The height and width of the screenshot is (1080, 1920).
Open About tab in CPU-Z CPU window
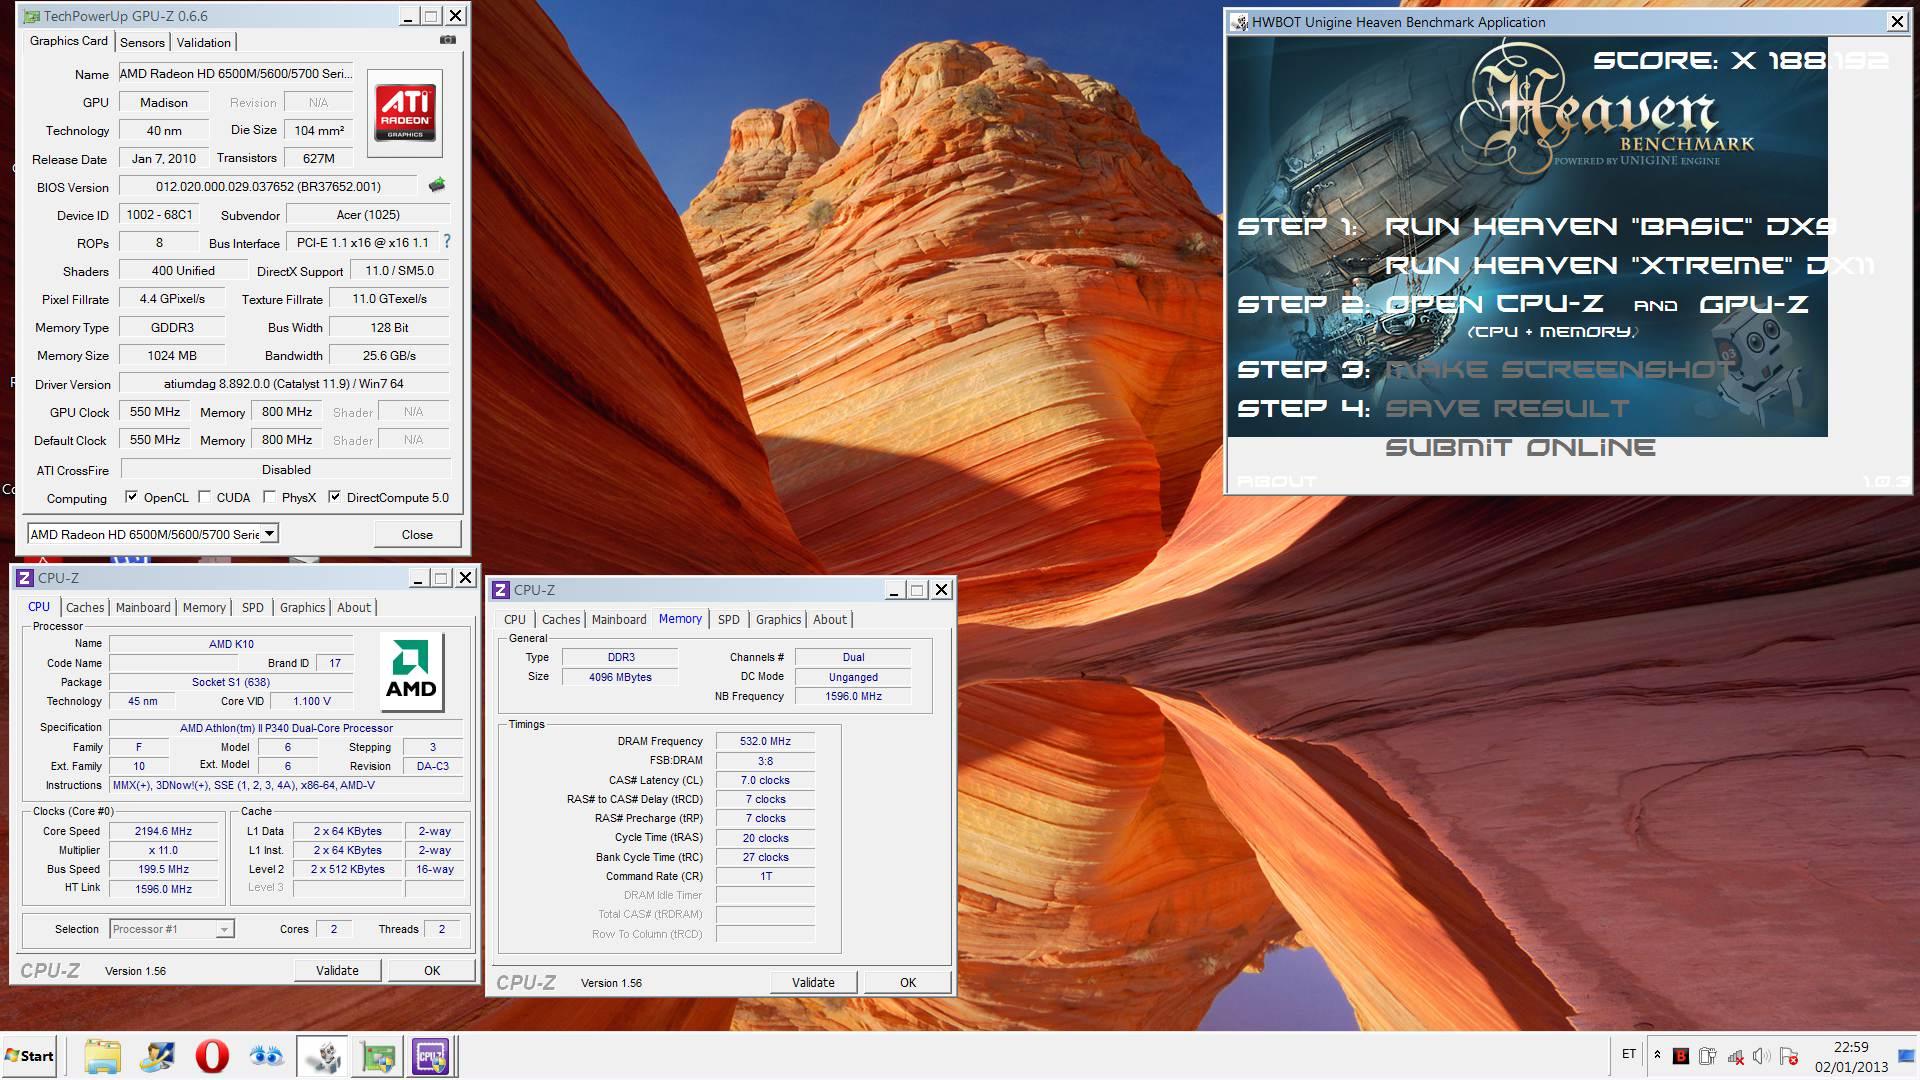tap(354, 607)
